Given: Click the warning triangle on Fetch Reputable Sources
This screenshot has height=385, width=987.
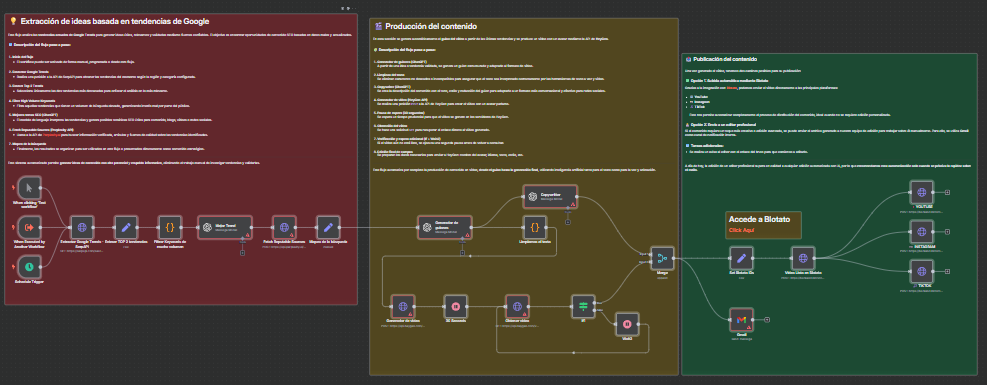Looking at the screenshot, I should (291, 235).
